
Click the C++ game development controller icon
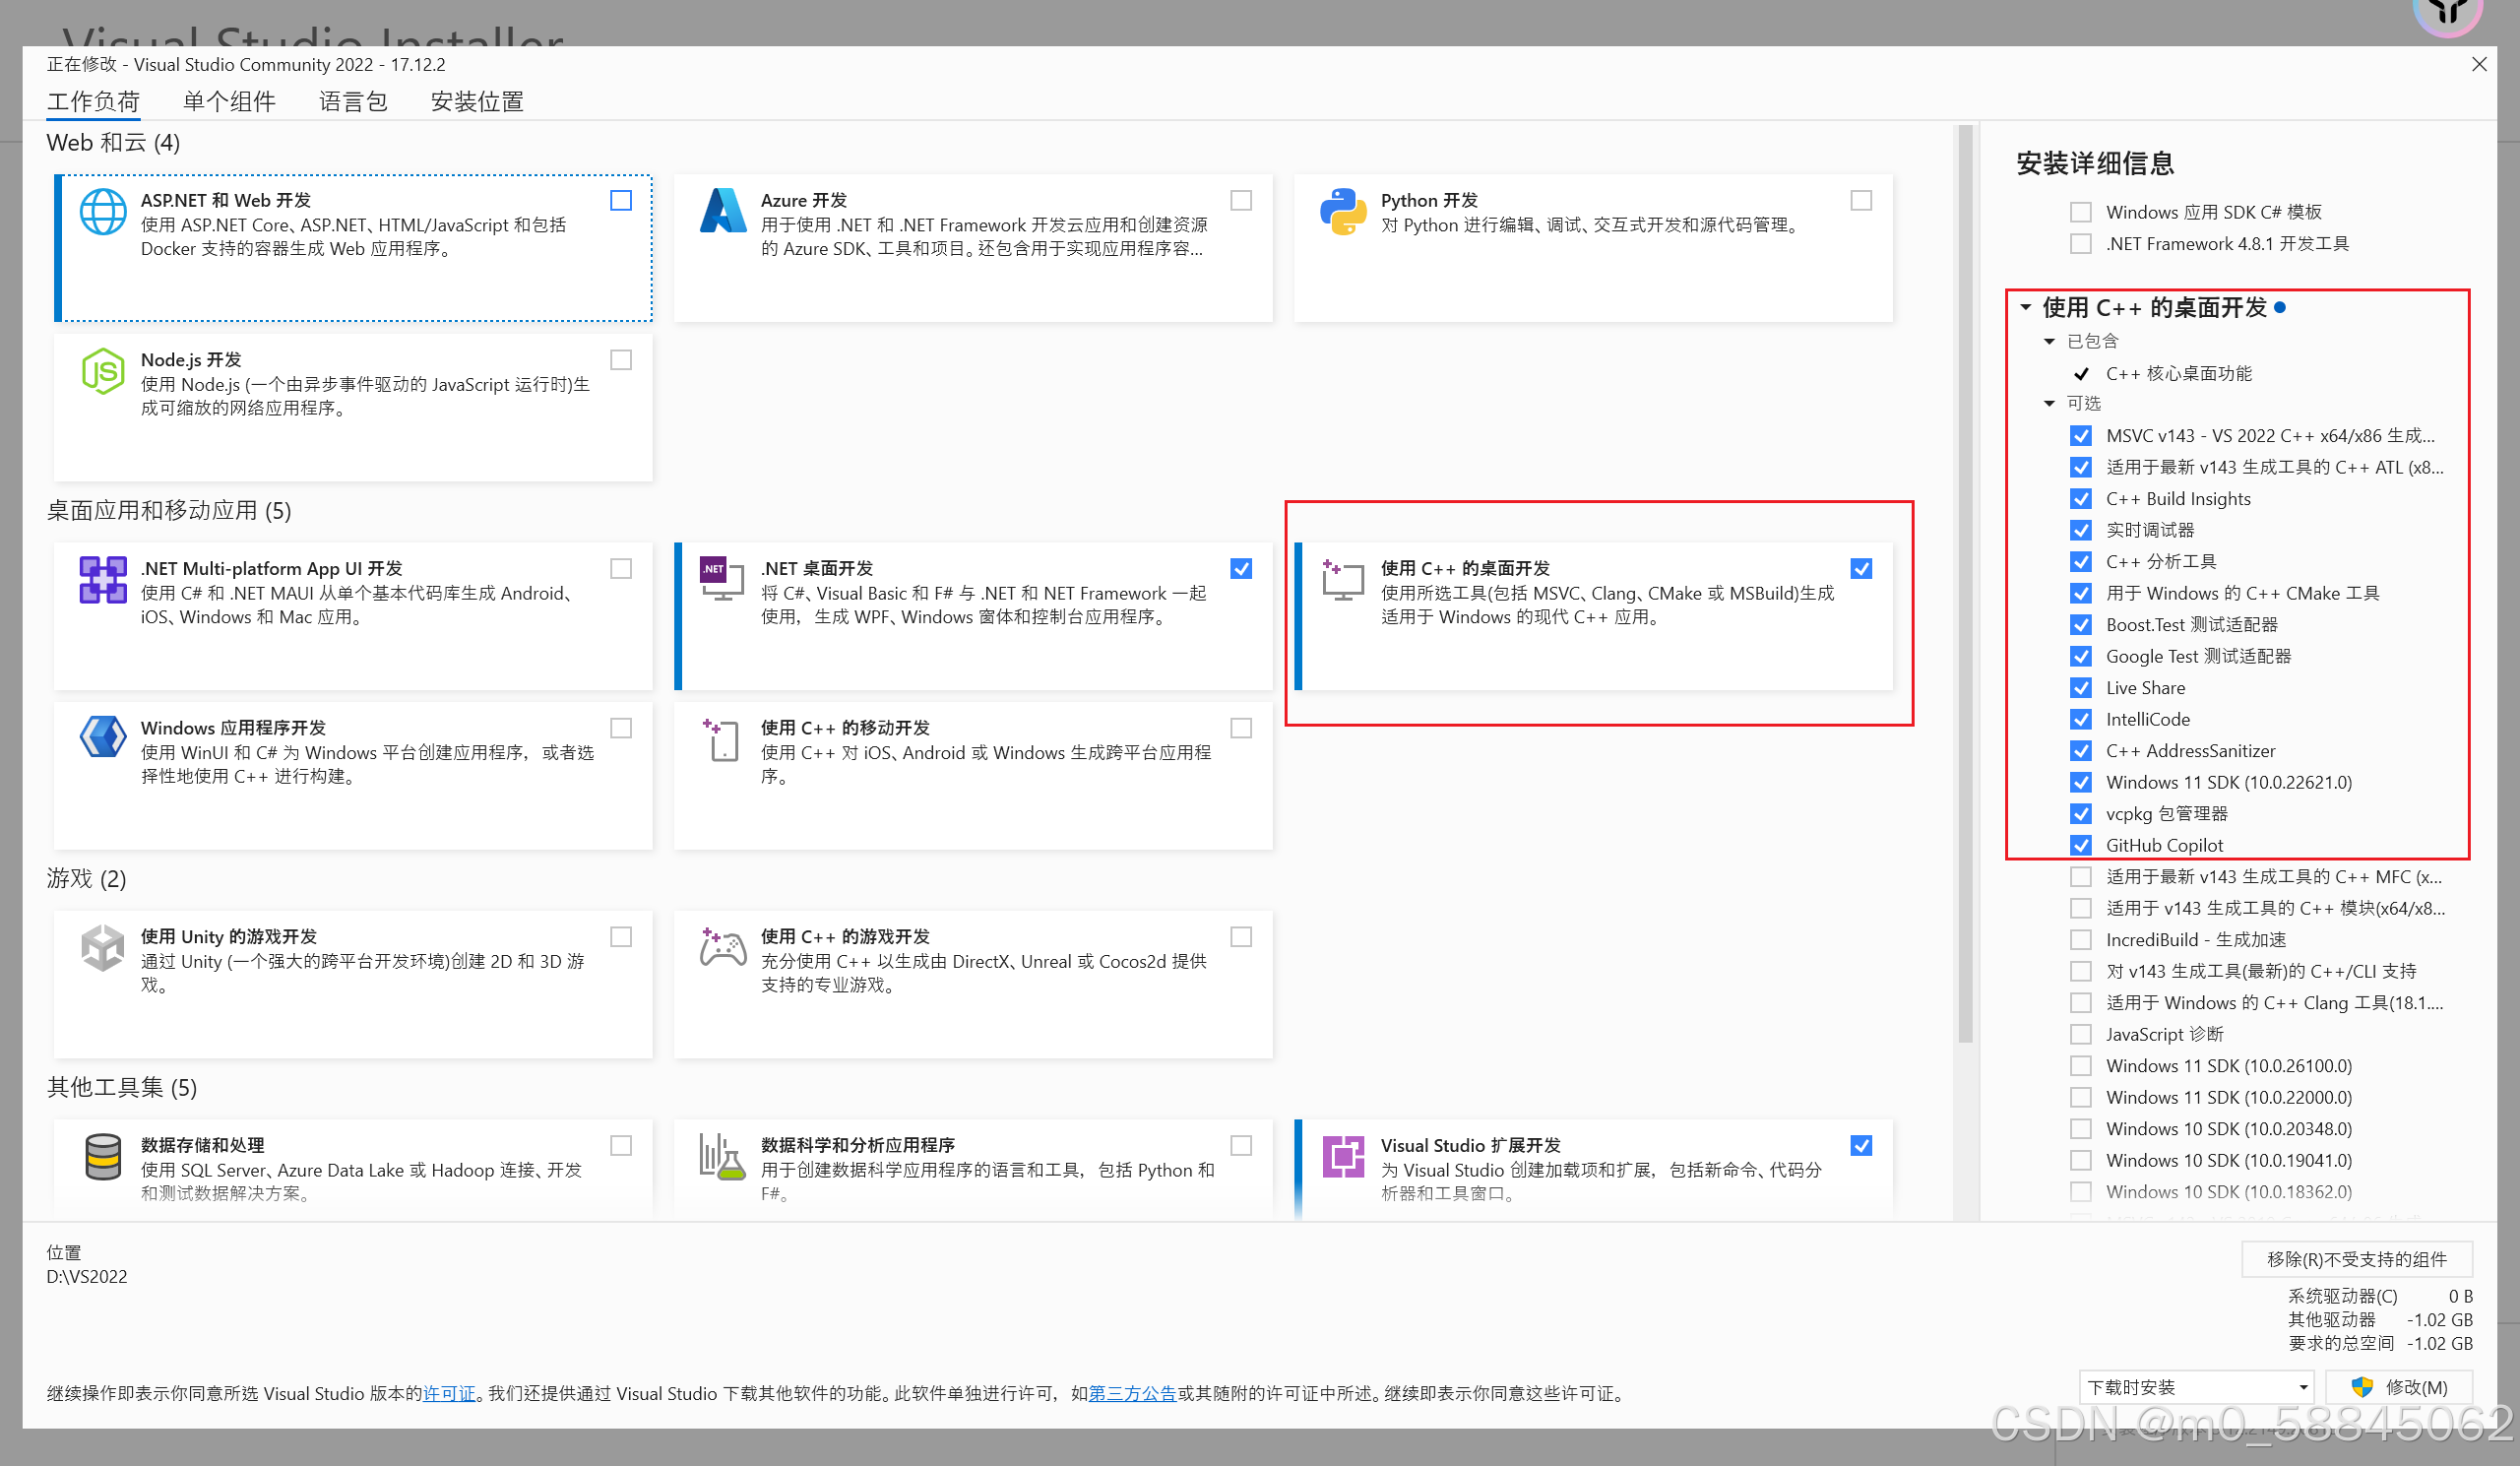tap(723, 947)
